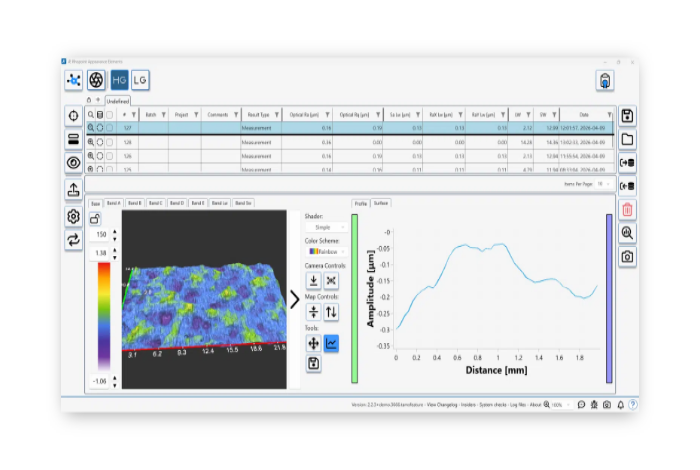The height and width of the screenshot is (470, 700).
Task: Switch to the Surface tab
Action: point(381,203)
